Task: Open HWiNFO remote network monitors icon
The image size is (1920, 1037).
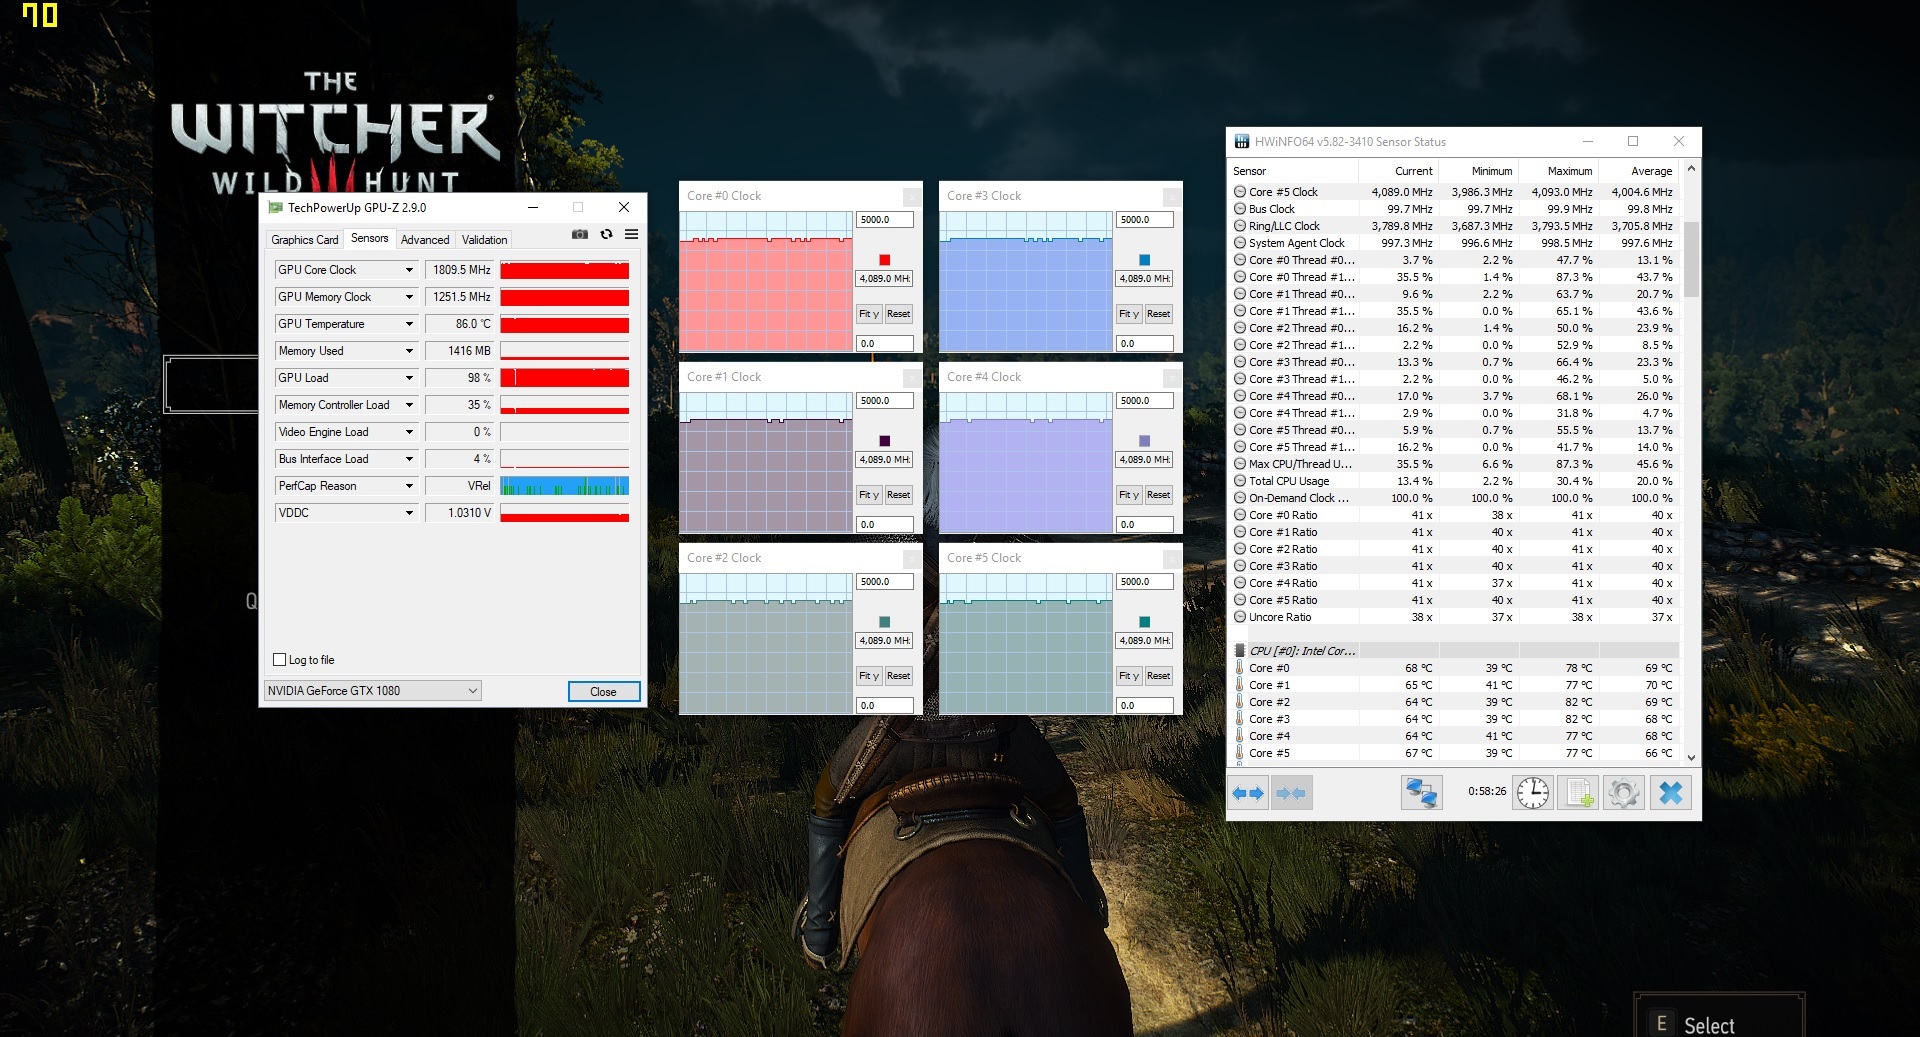Action: tap(1421, 793)
